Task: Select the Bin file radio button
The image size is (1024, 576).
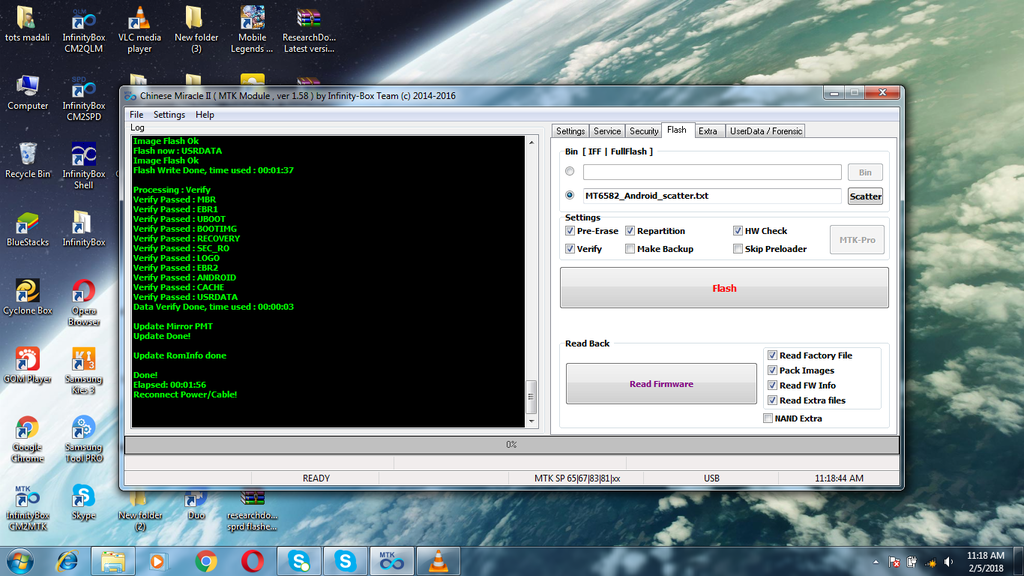Action: pos(570,172)
